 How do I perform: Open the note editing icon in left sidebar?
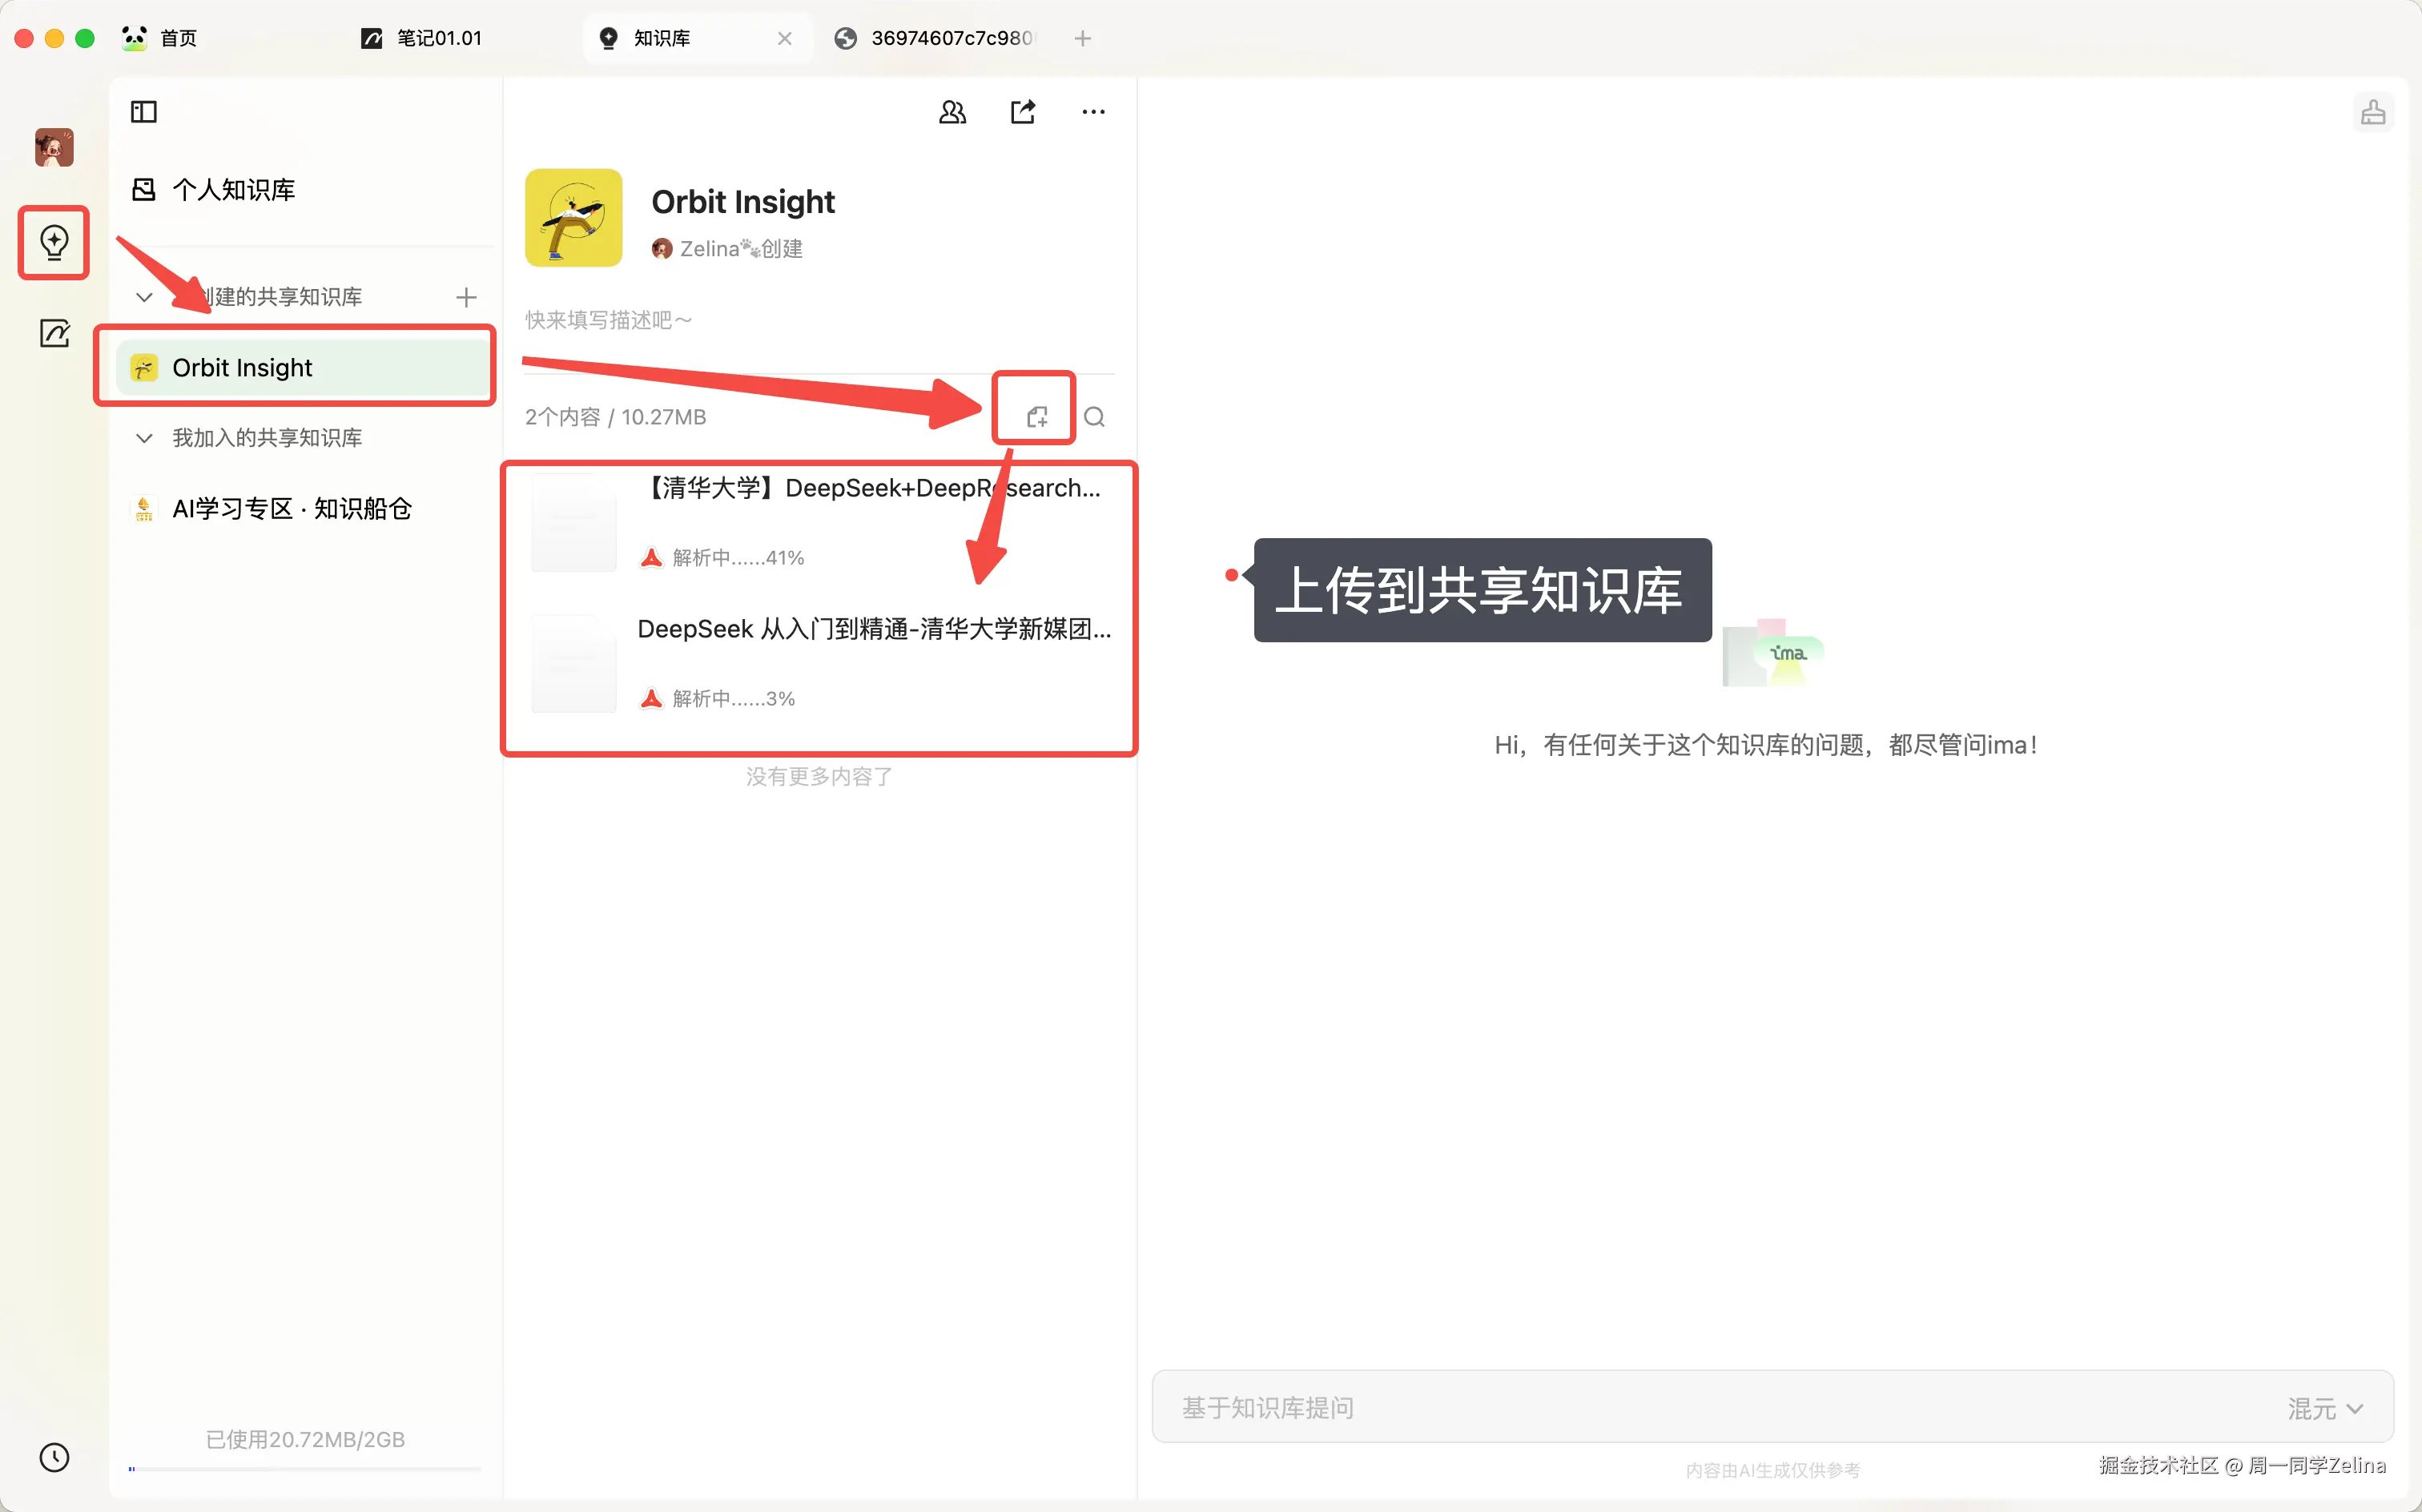point(55,334)
